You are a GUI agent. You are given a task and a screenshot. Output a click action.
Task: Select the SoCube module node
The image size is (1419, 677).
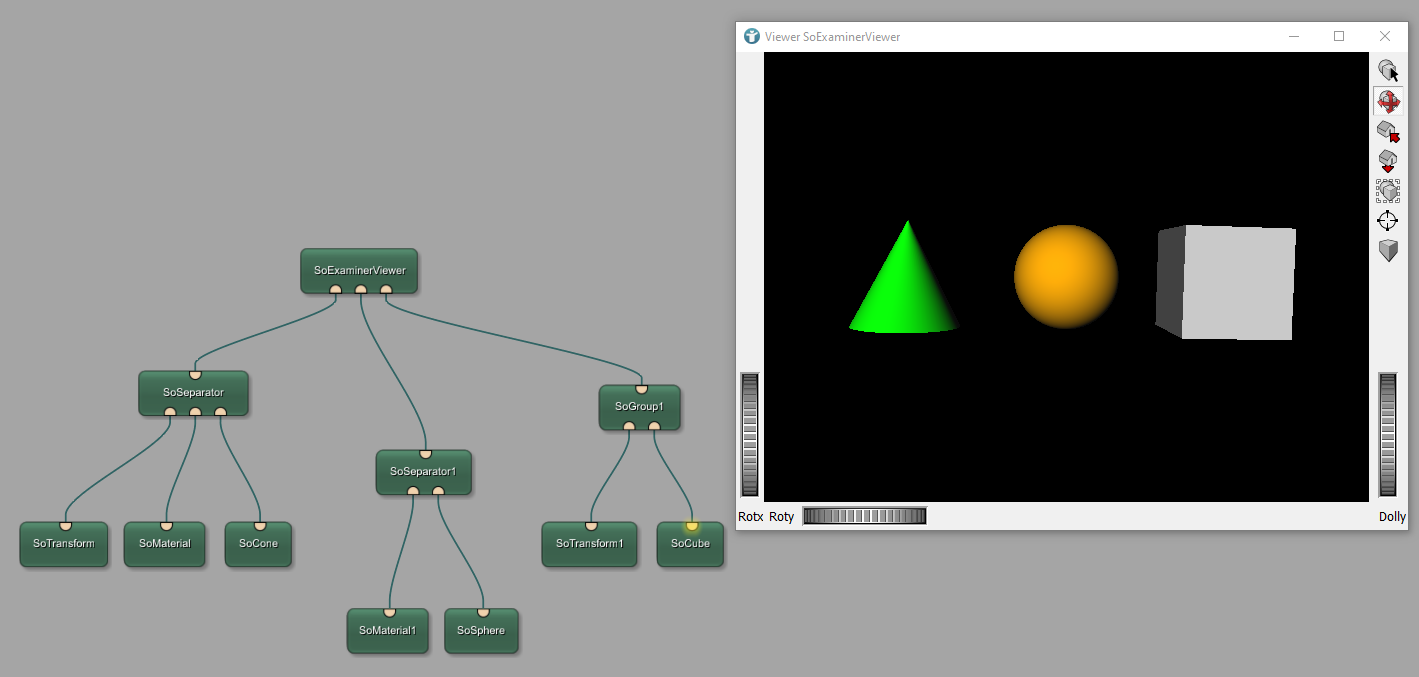pos(690,544)
